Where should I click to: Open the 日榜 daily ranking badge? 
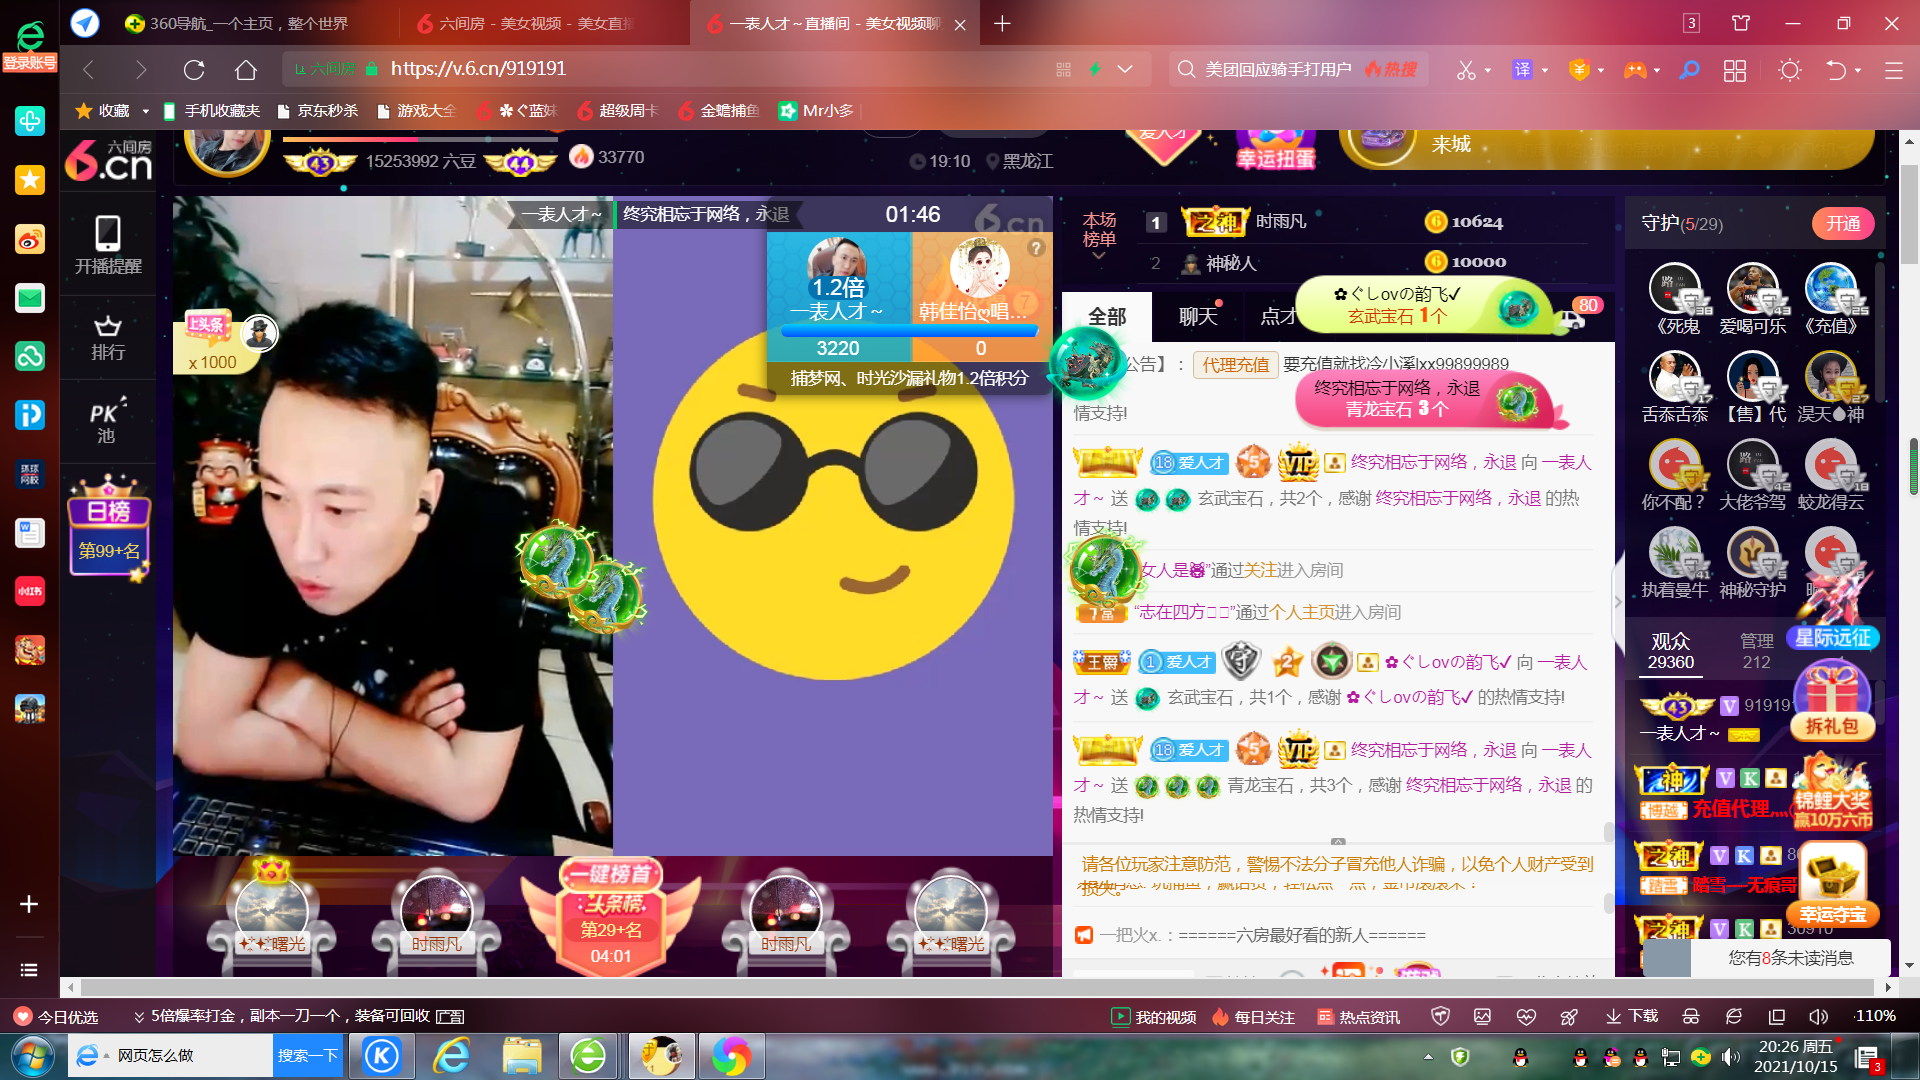coord(109,530)
